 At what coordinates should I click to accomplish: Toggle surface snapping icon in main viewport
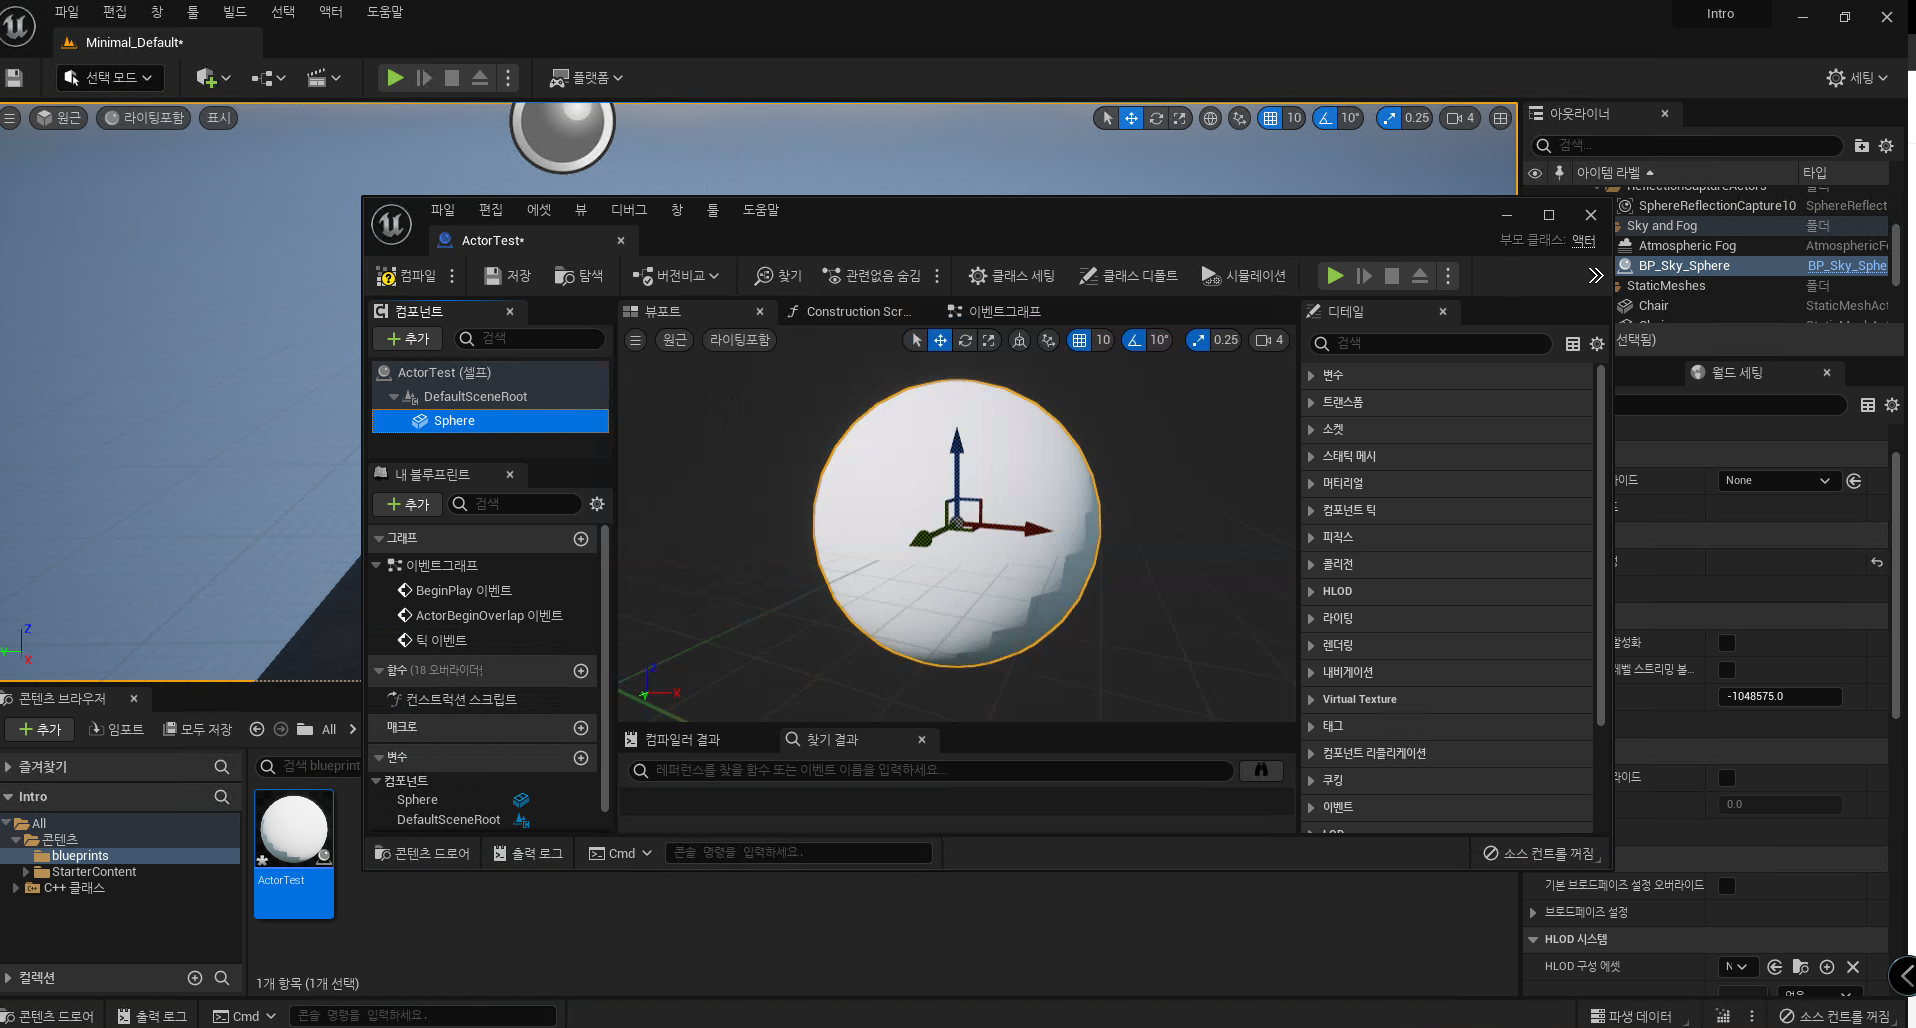(x=1240, y=118)
